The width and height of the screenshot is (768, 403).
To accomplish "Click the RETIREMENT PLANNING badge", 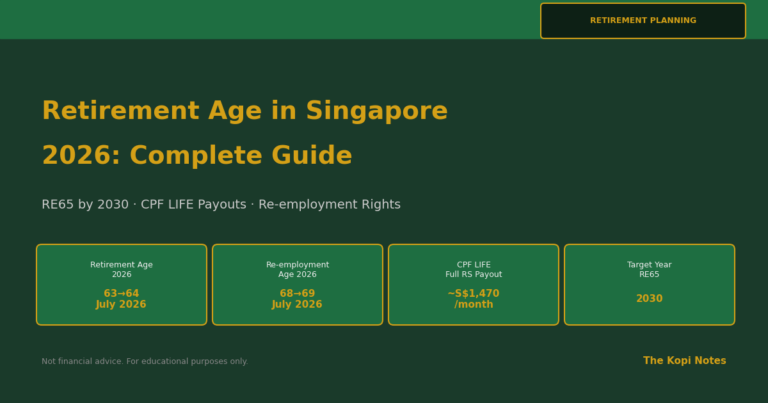I will tap(643, 21).
